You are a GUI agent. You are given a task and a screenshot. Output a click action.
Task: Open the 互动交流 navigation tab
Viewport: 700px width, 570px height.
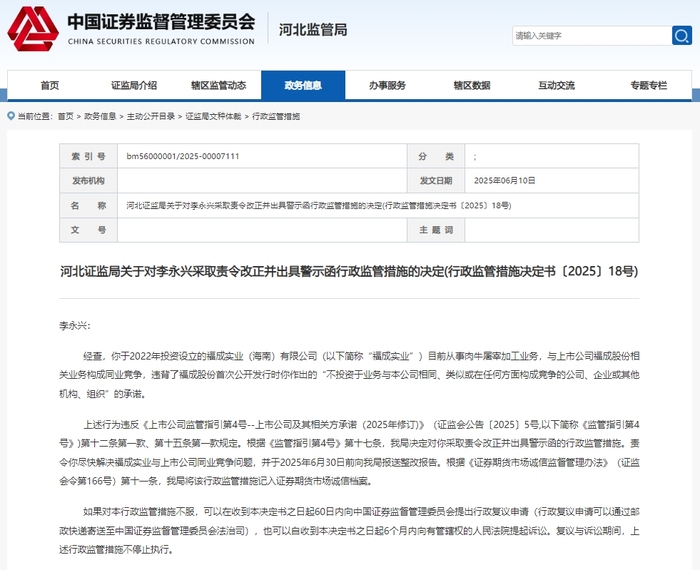(556, 85)
